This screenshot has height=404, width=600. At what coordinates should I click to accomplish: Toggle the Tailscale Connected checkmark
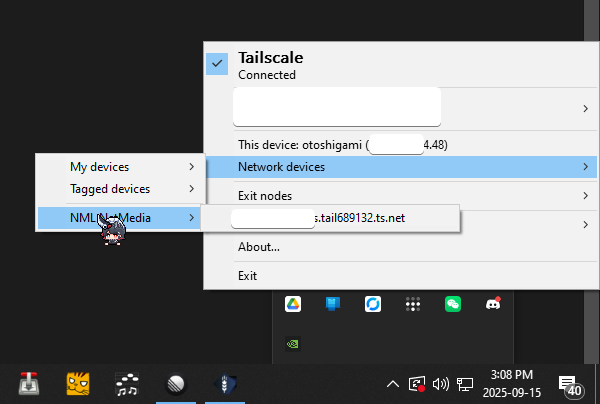click(217, 64)
